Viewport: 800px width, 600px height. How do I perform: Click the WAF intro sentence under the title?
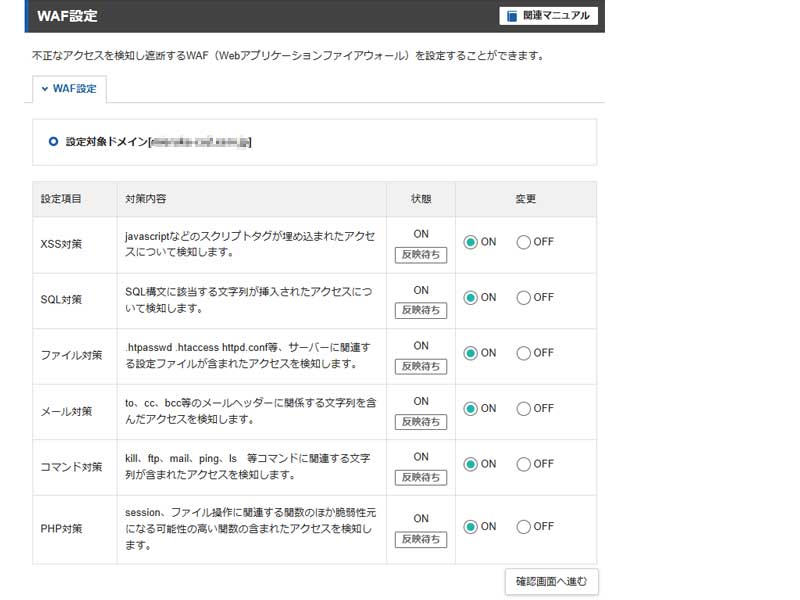pos(288,56)
